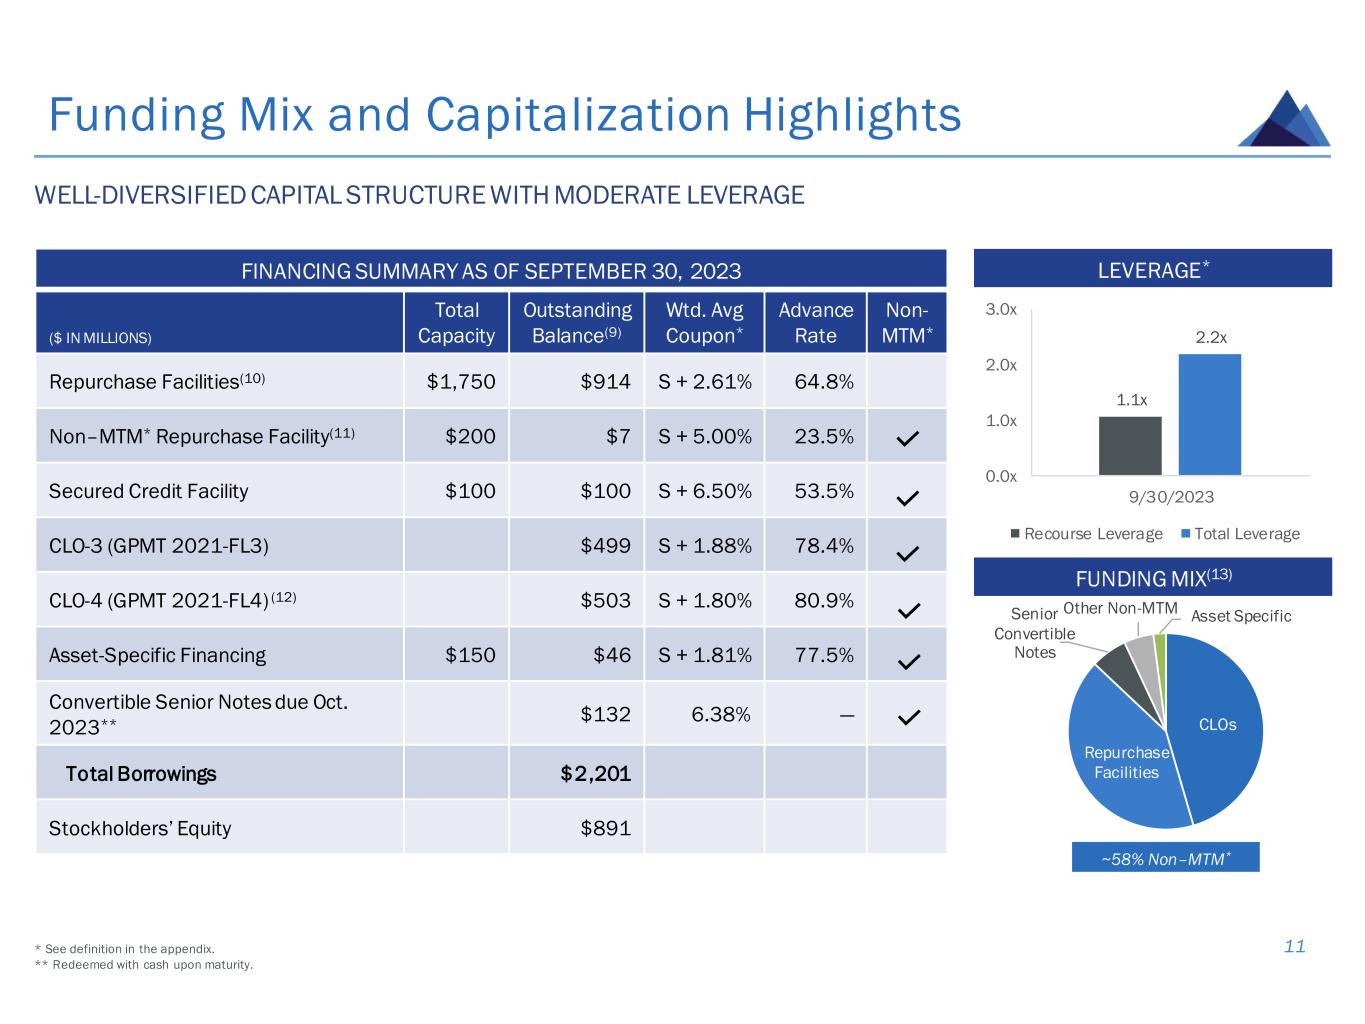Click the Convertible Senior Notes checkmark icon
Image resolution: width=1365 pixels, height=1024 pixels.
907,717
